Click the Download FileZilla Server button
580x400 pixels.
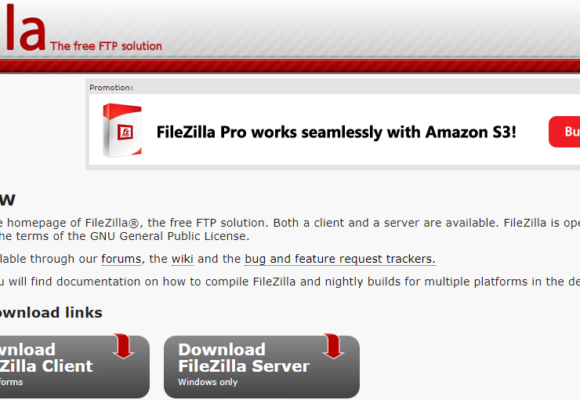pos(262,367)
